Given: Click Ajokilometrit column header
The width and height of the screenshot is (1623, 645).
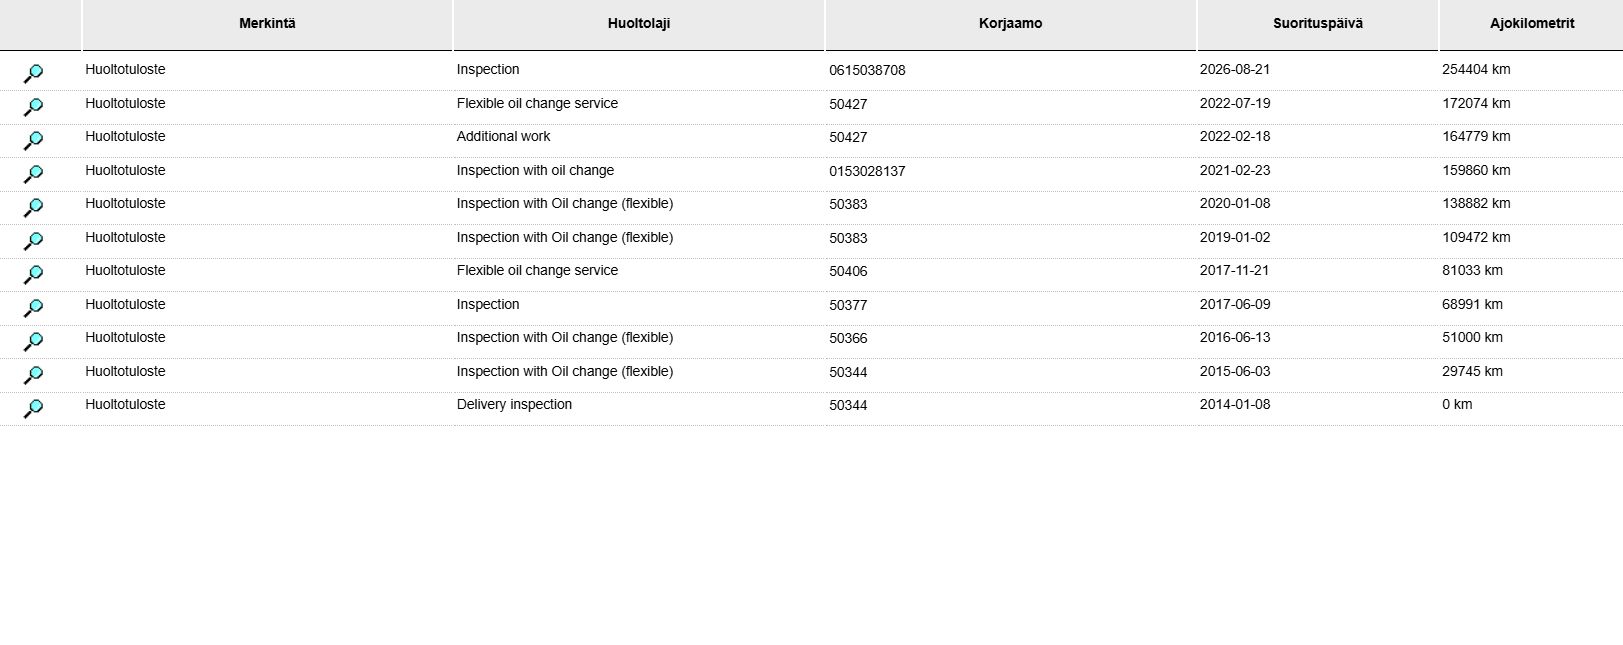Looking at the screenshot, I should [1532, 24].
